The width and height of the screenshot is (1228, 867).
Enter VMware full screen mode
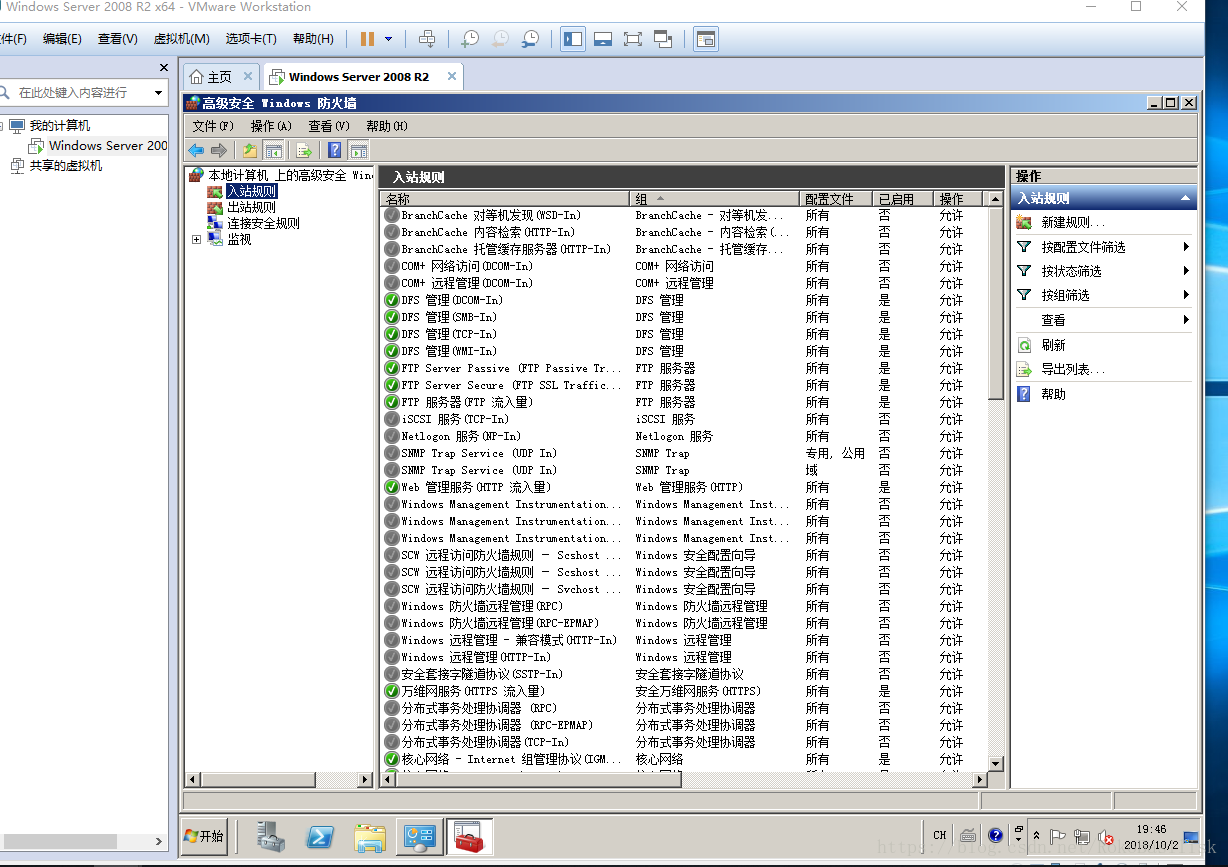point(633,39)
